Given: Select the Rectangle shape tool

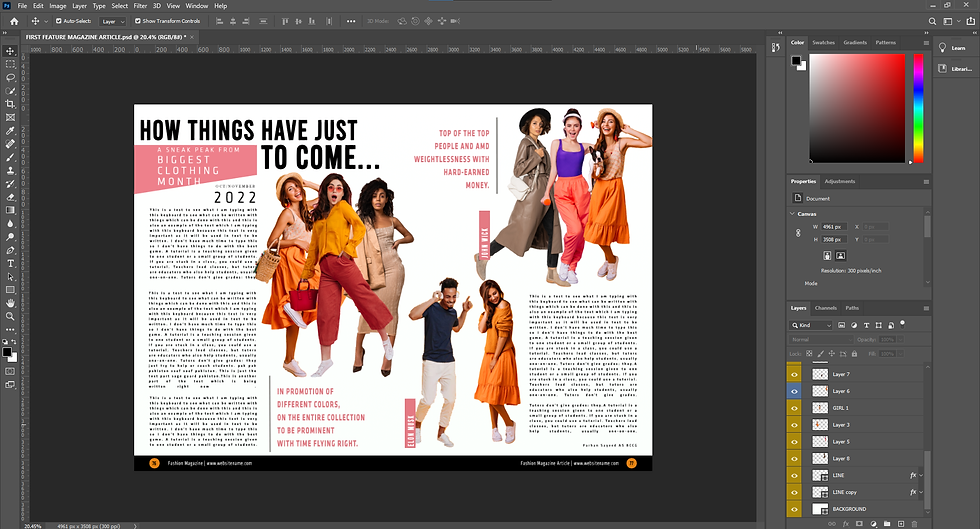Looking at the screenshot, I should 10,290.
